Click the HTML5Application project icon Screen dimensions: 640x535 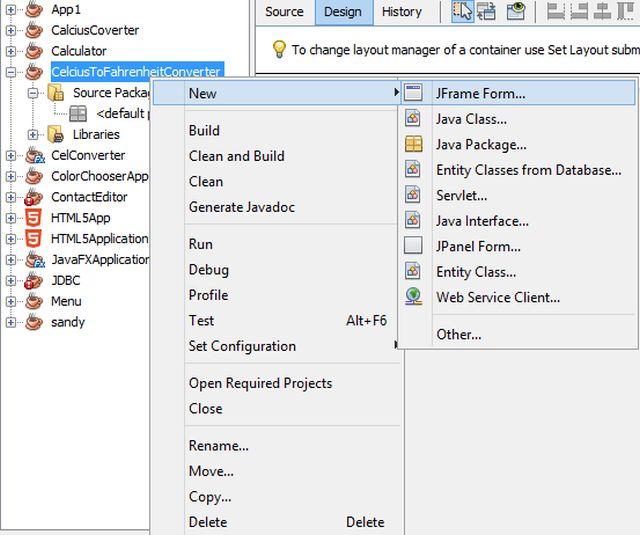(33, 238)
